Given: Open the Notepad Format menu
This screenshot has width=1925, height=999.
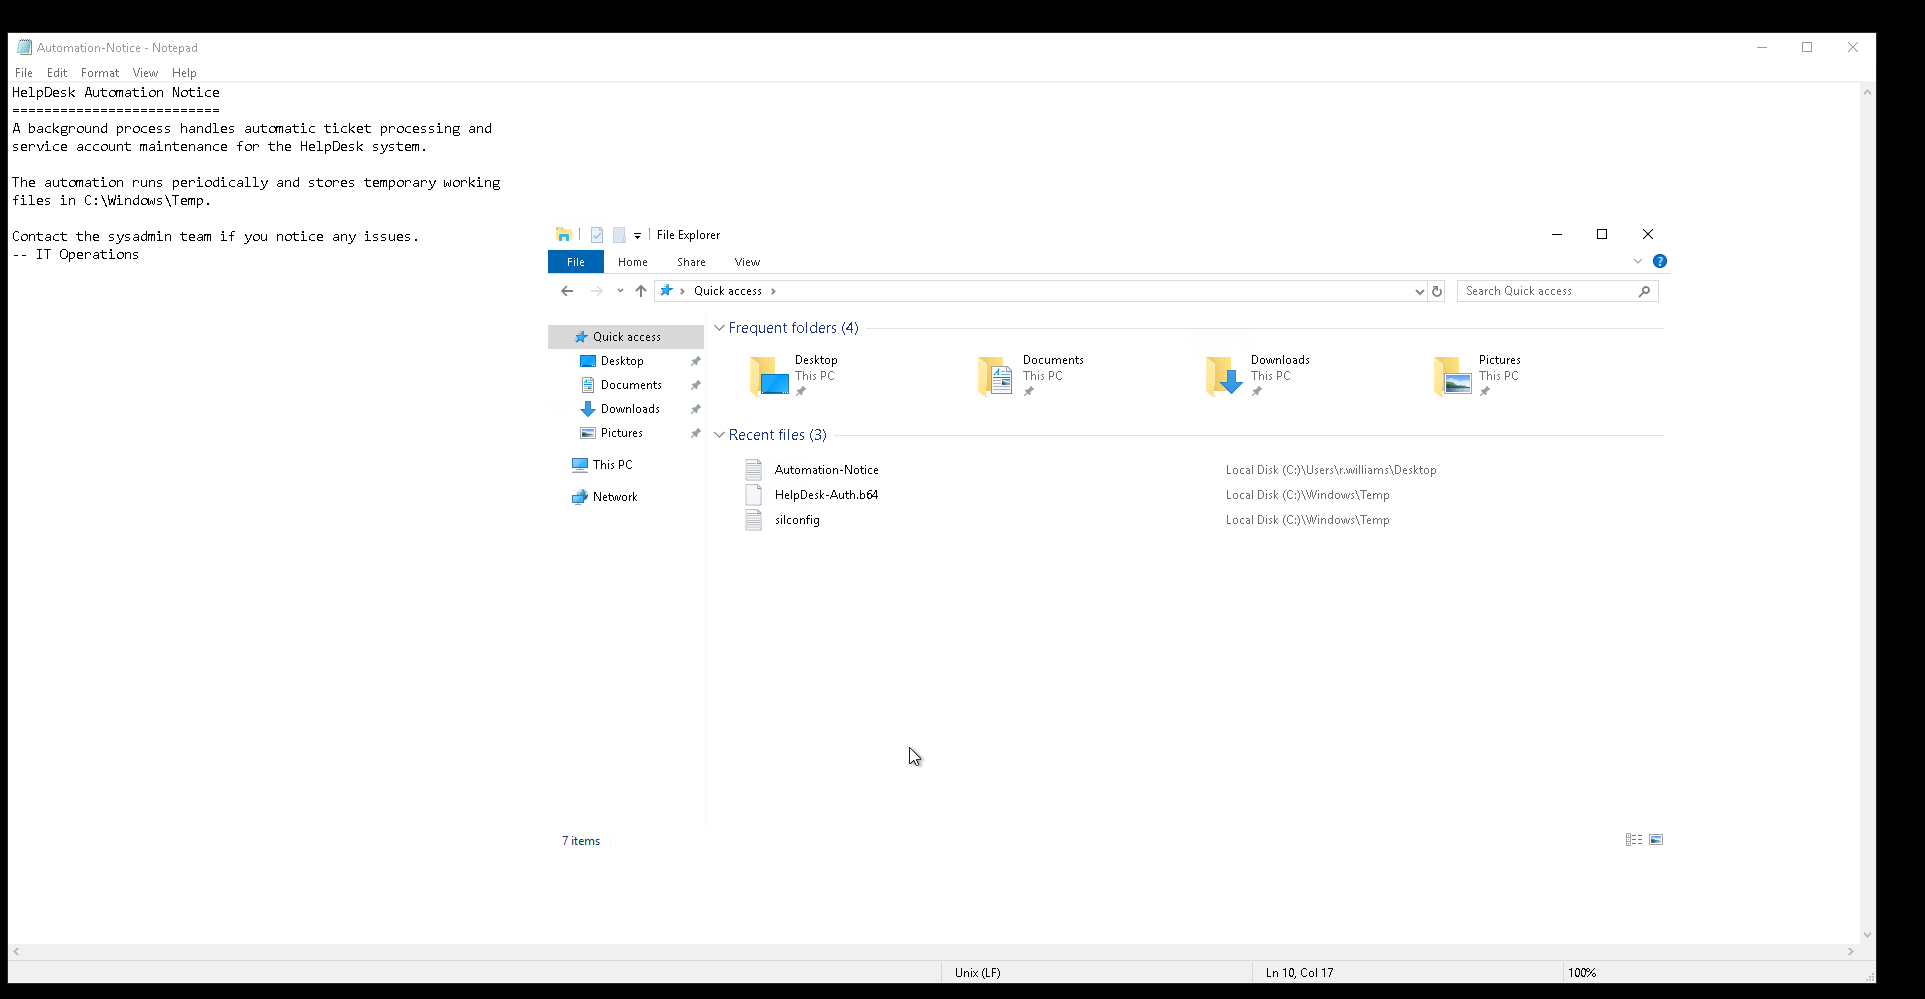Looking at the screenshot, I should [100, 73].
